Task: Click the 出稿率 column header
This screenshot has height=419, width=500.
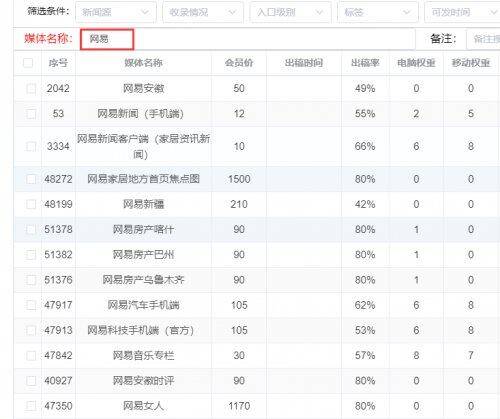Action: coord(365,63)
